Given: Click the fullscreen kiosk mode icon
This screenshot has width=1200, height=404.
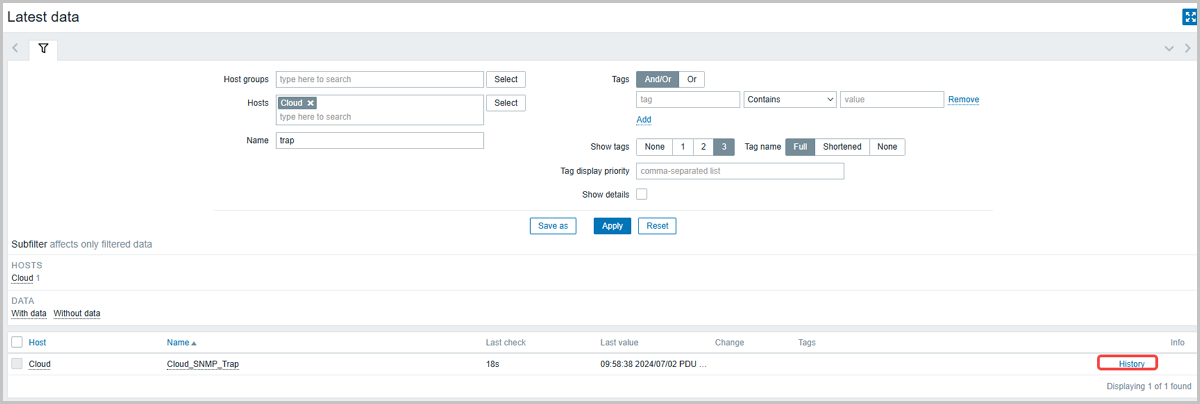Looking at the screenshot, I should click(1190, 17).
